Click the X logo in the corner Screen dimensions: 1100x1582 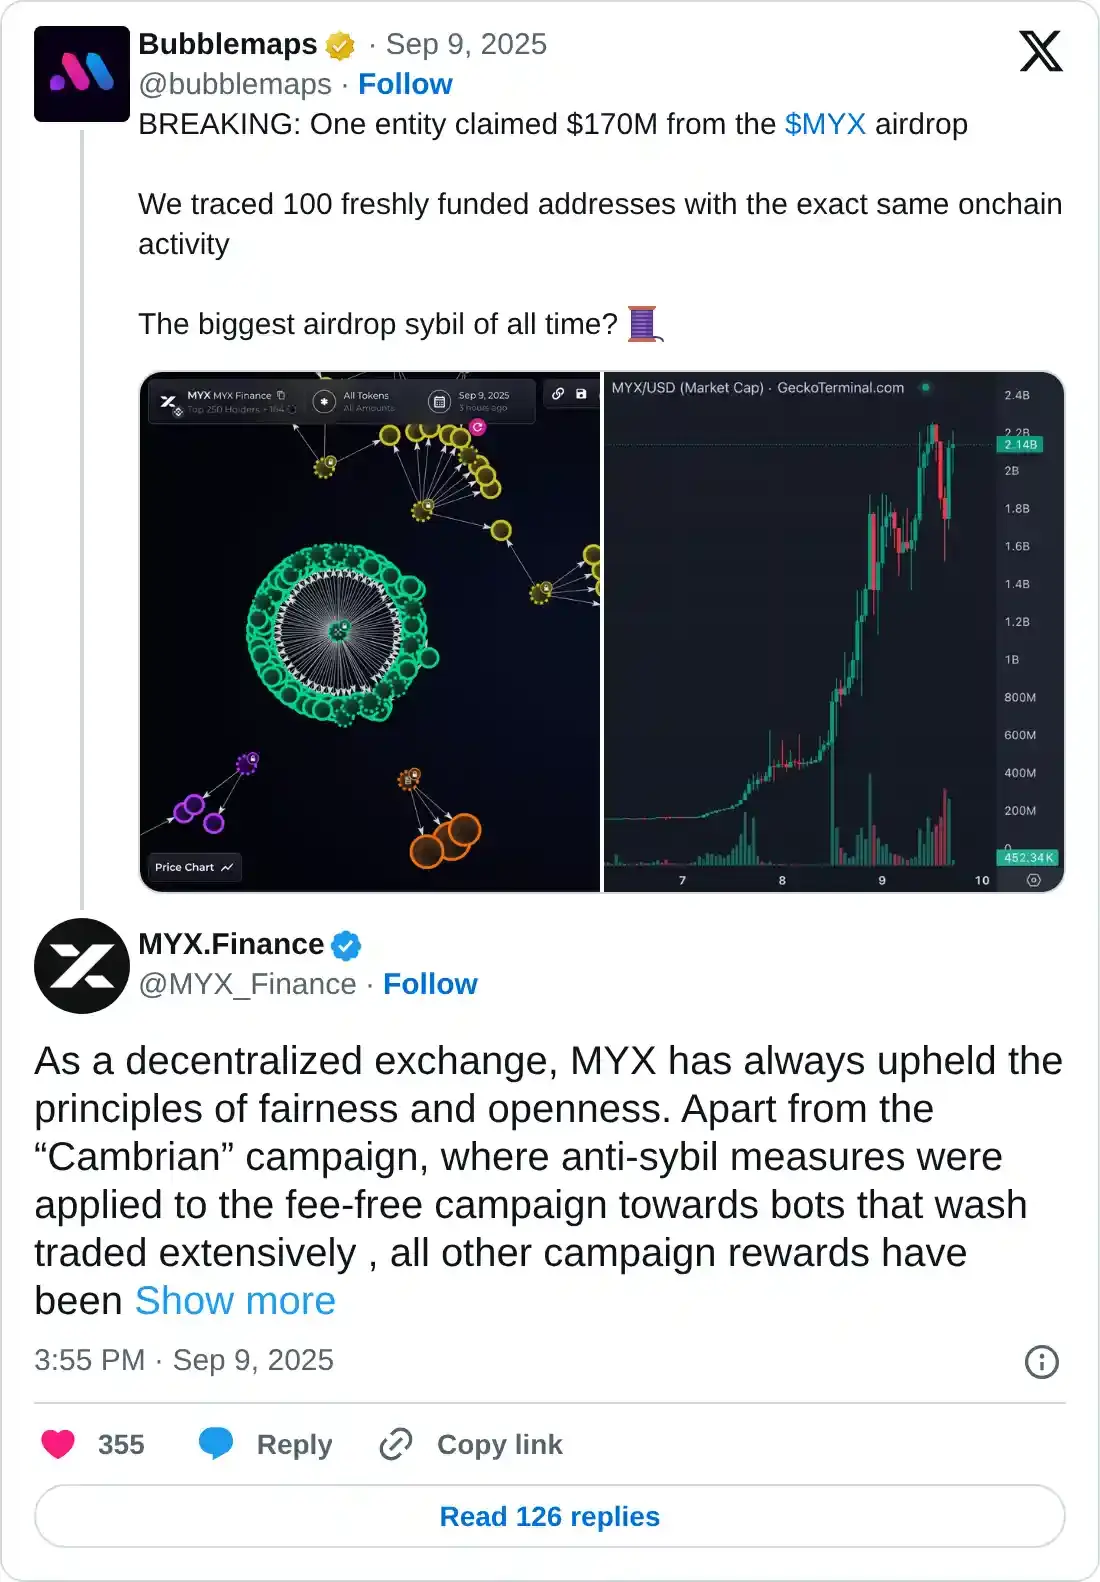(1040, 51)
